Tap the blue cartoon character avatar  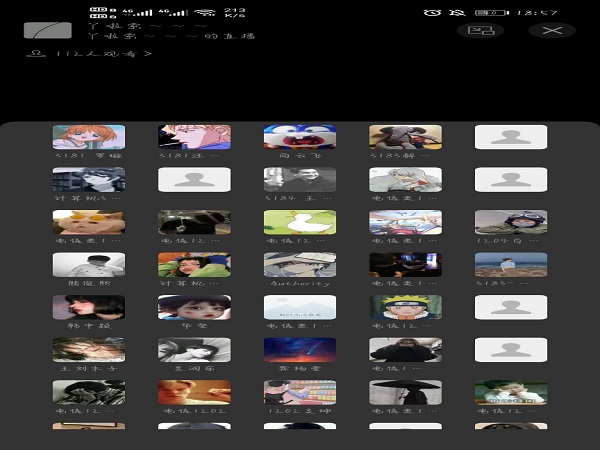300,137
